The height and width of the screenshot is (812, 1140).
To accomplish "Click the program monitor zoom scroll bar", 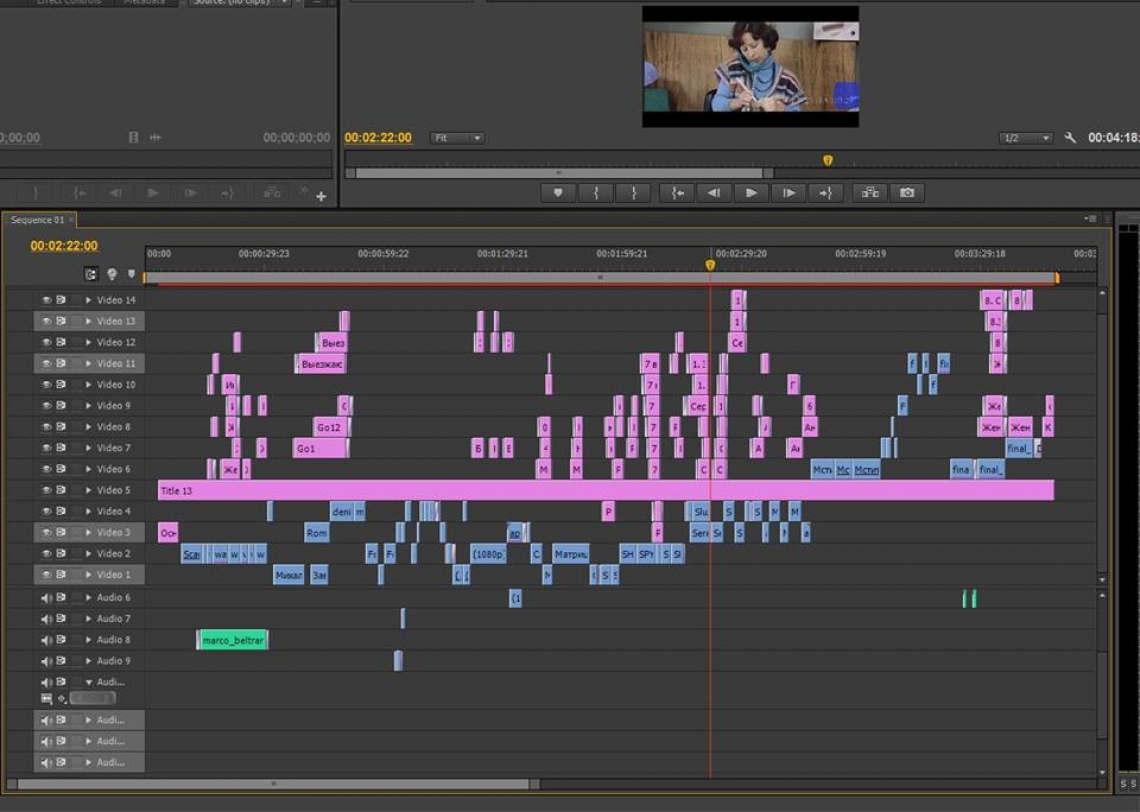I will pos(559,173).
